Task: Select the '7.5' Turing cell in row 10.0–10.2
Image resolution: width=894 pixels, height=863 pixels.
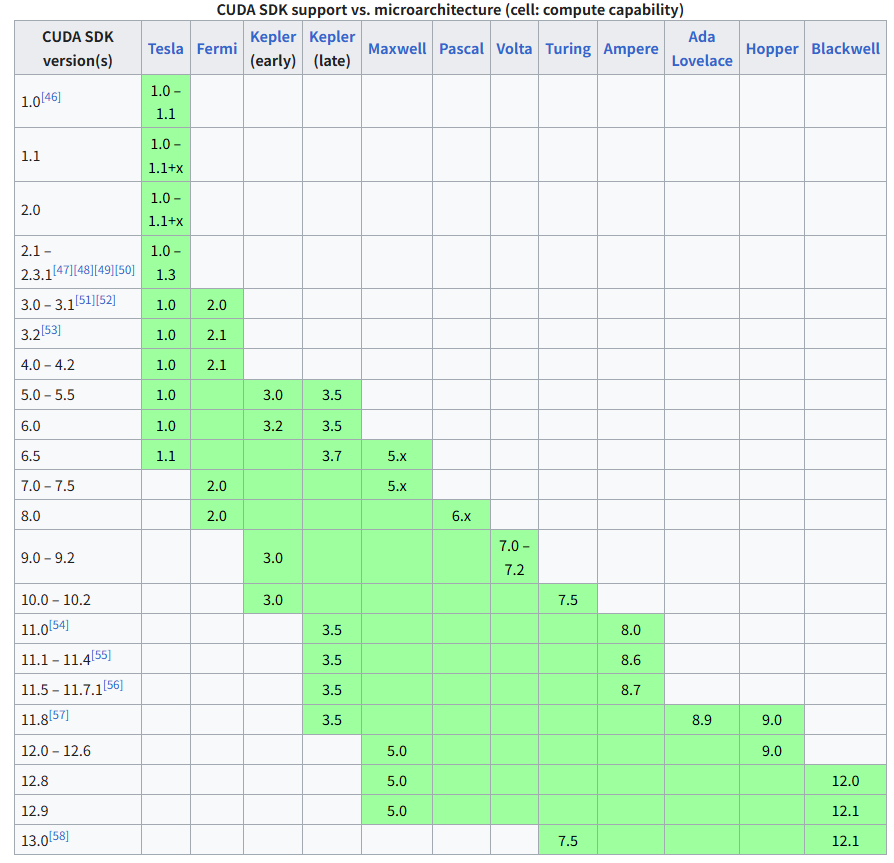Action: tap(568, 599)
